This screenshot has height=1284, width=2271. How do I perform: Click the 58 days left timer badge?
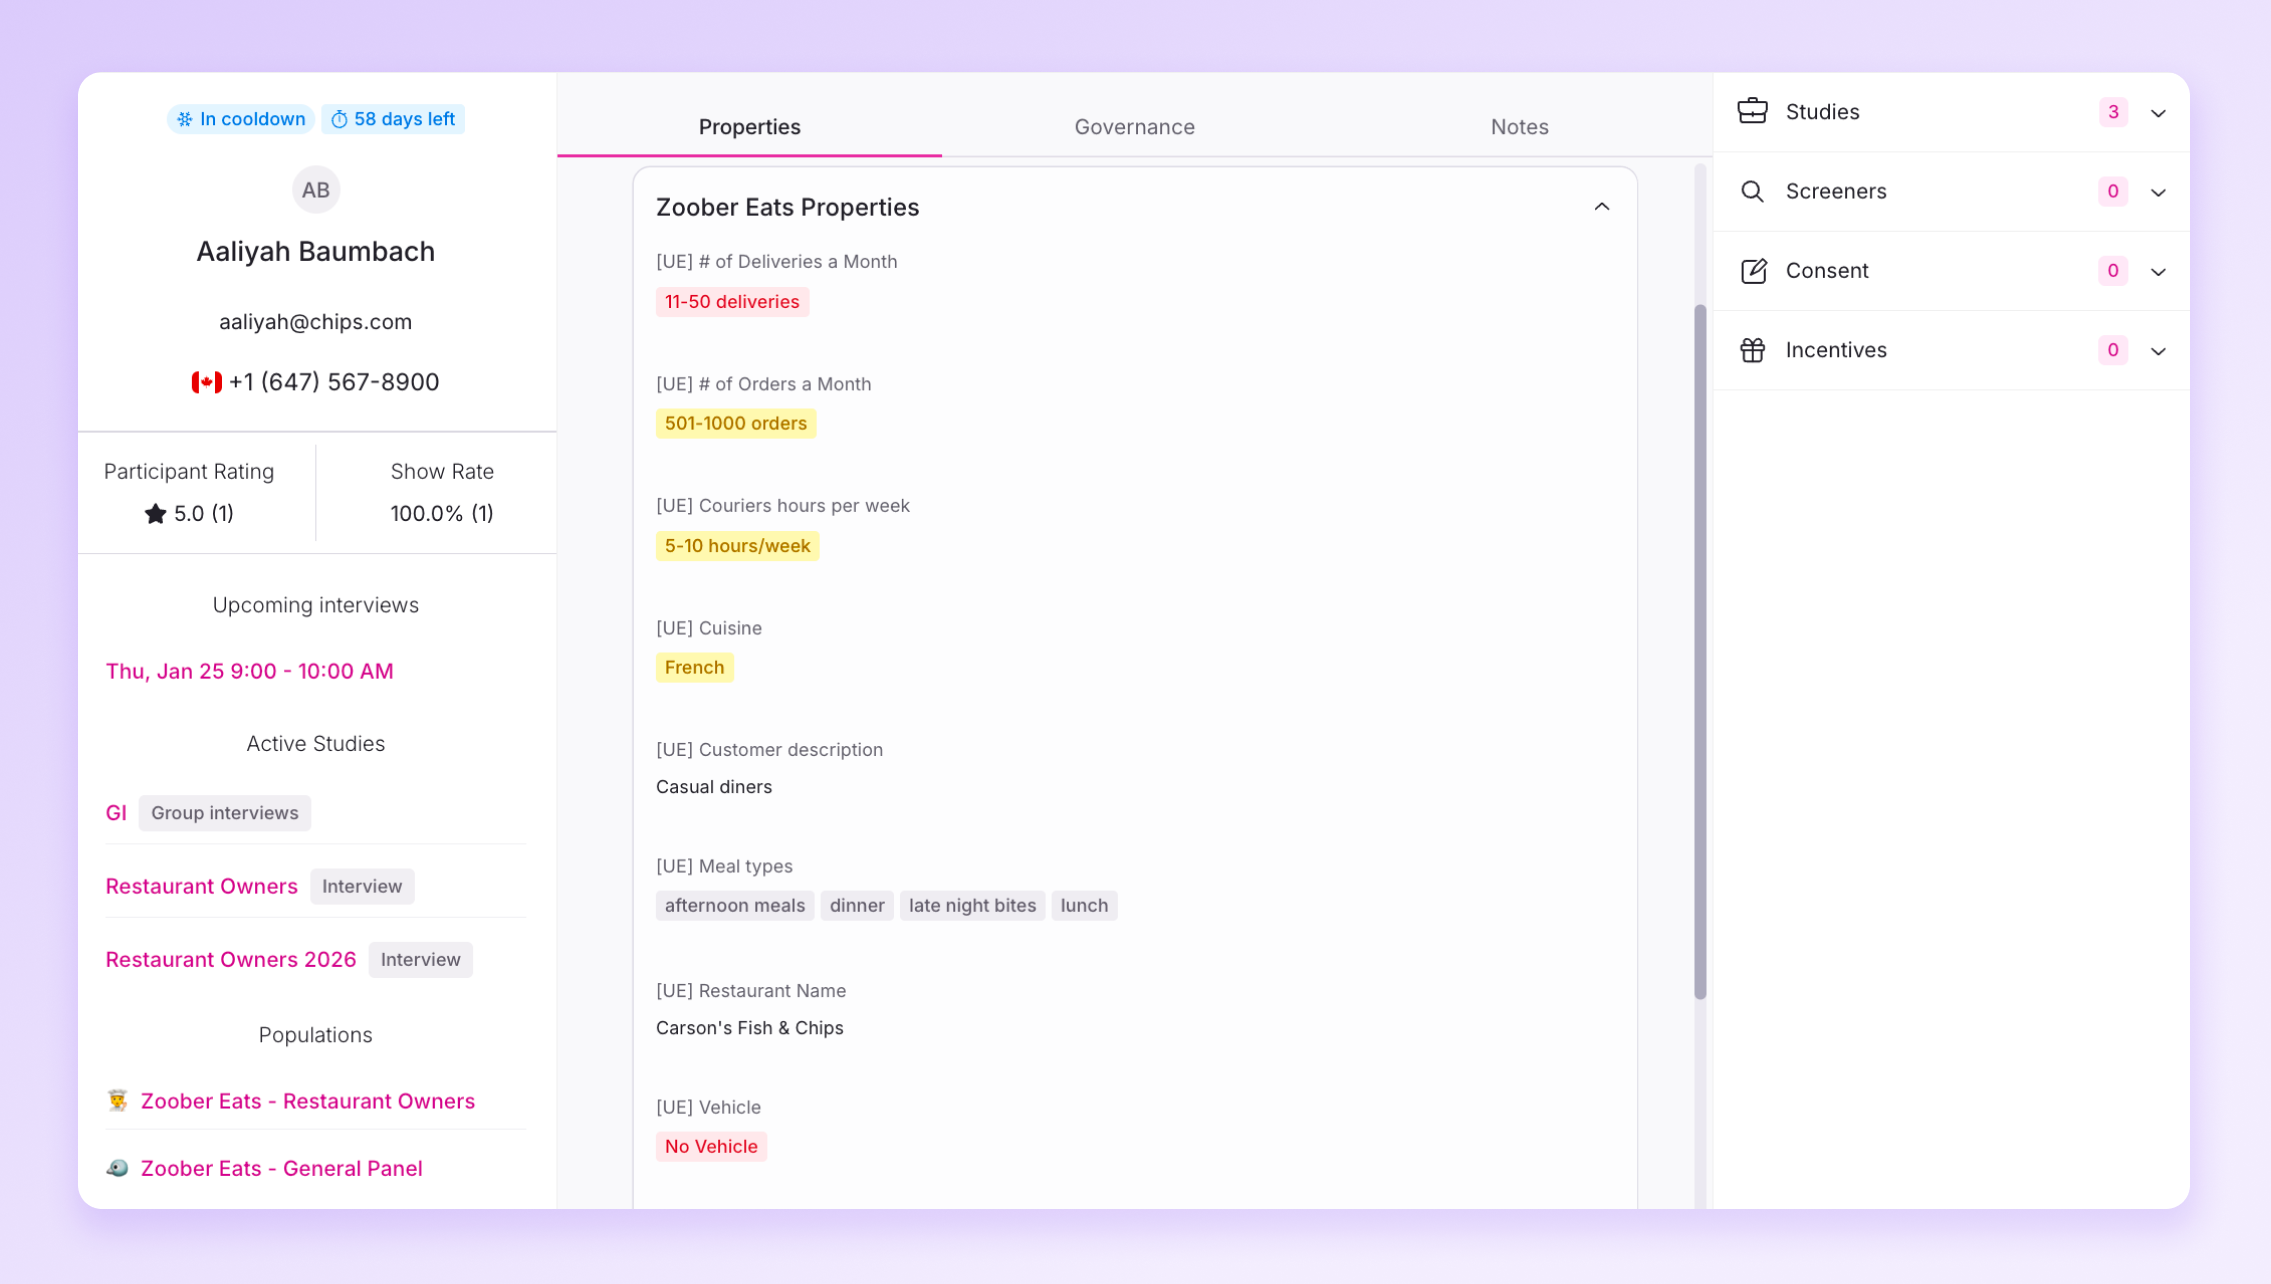coord(393,119)
